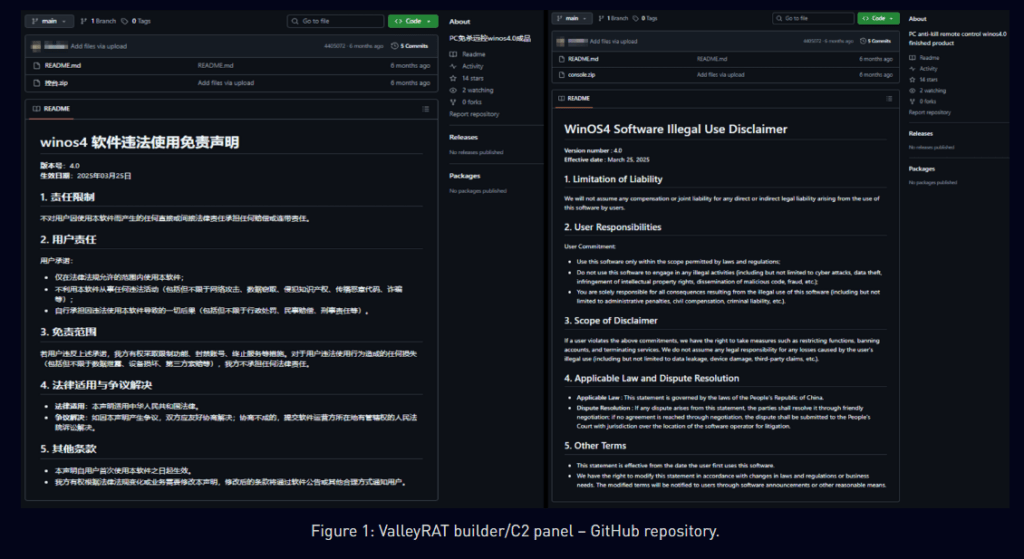This screenshot has width=1024, height=559.
Task: Click 'Effective date : March 25, 2025' line
Action: click(607, 159)
